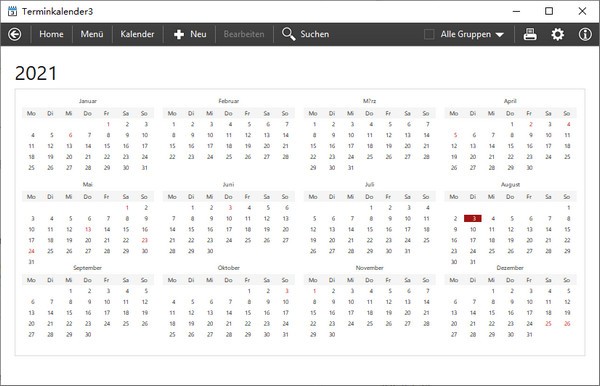Open the Dezember month title
This screenshot has width=600, height=386.
click(x=510, y=268)
